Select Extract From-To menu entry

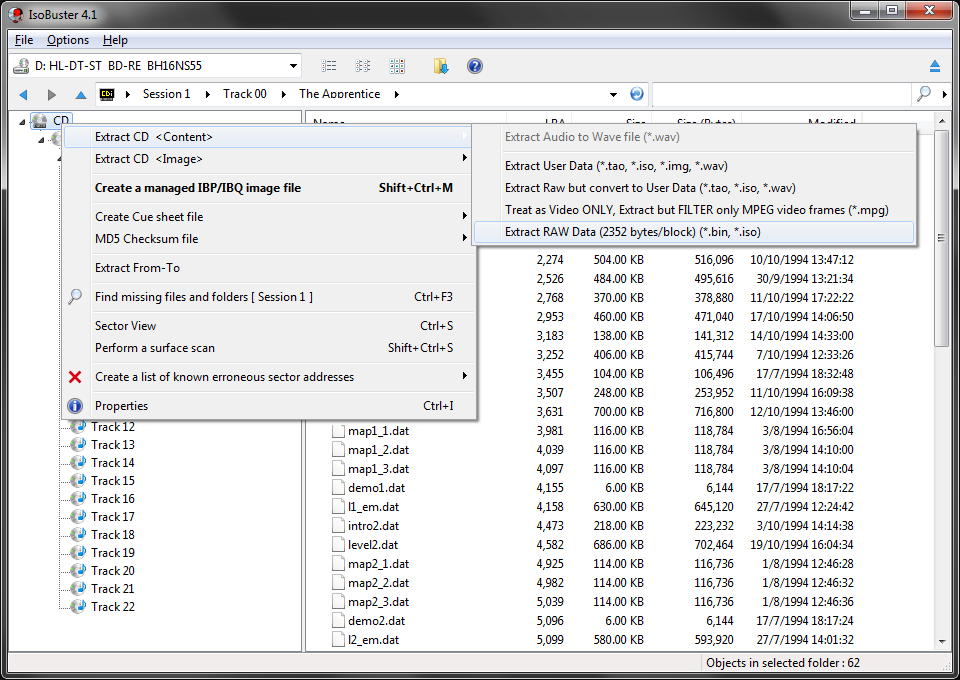(x=269, y=267)
